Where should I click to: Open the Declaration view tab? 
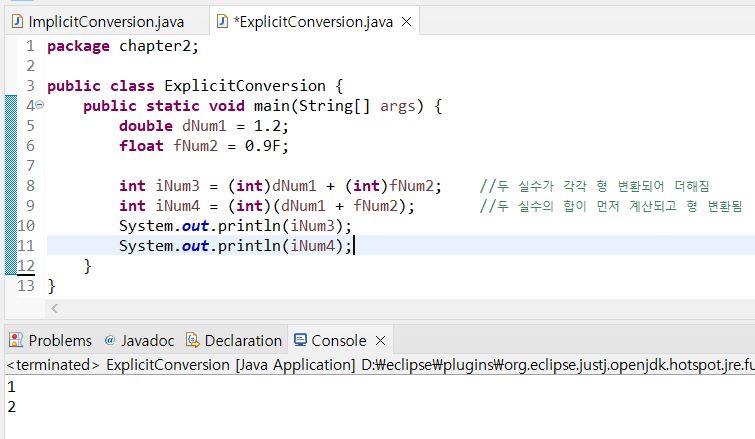pyautogui.click(x=234, y=340)
